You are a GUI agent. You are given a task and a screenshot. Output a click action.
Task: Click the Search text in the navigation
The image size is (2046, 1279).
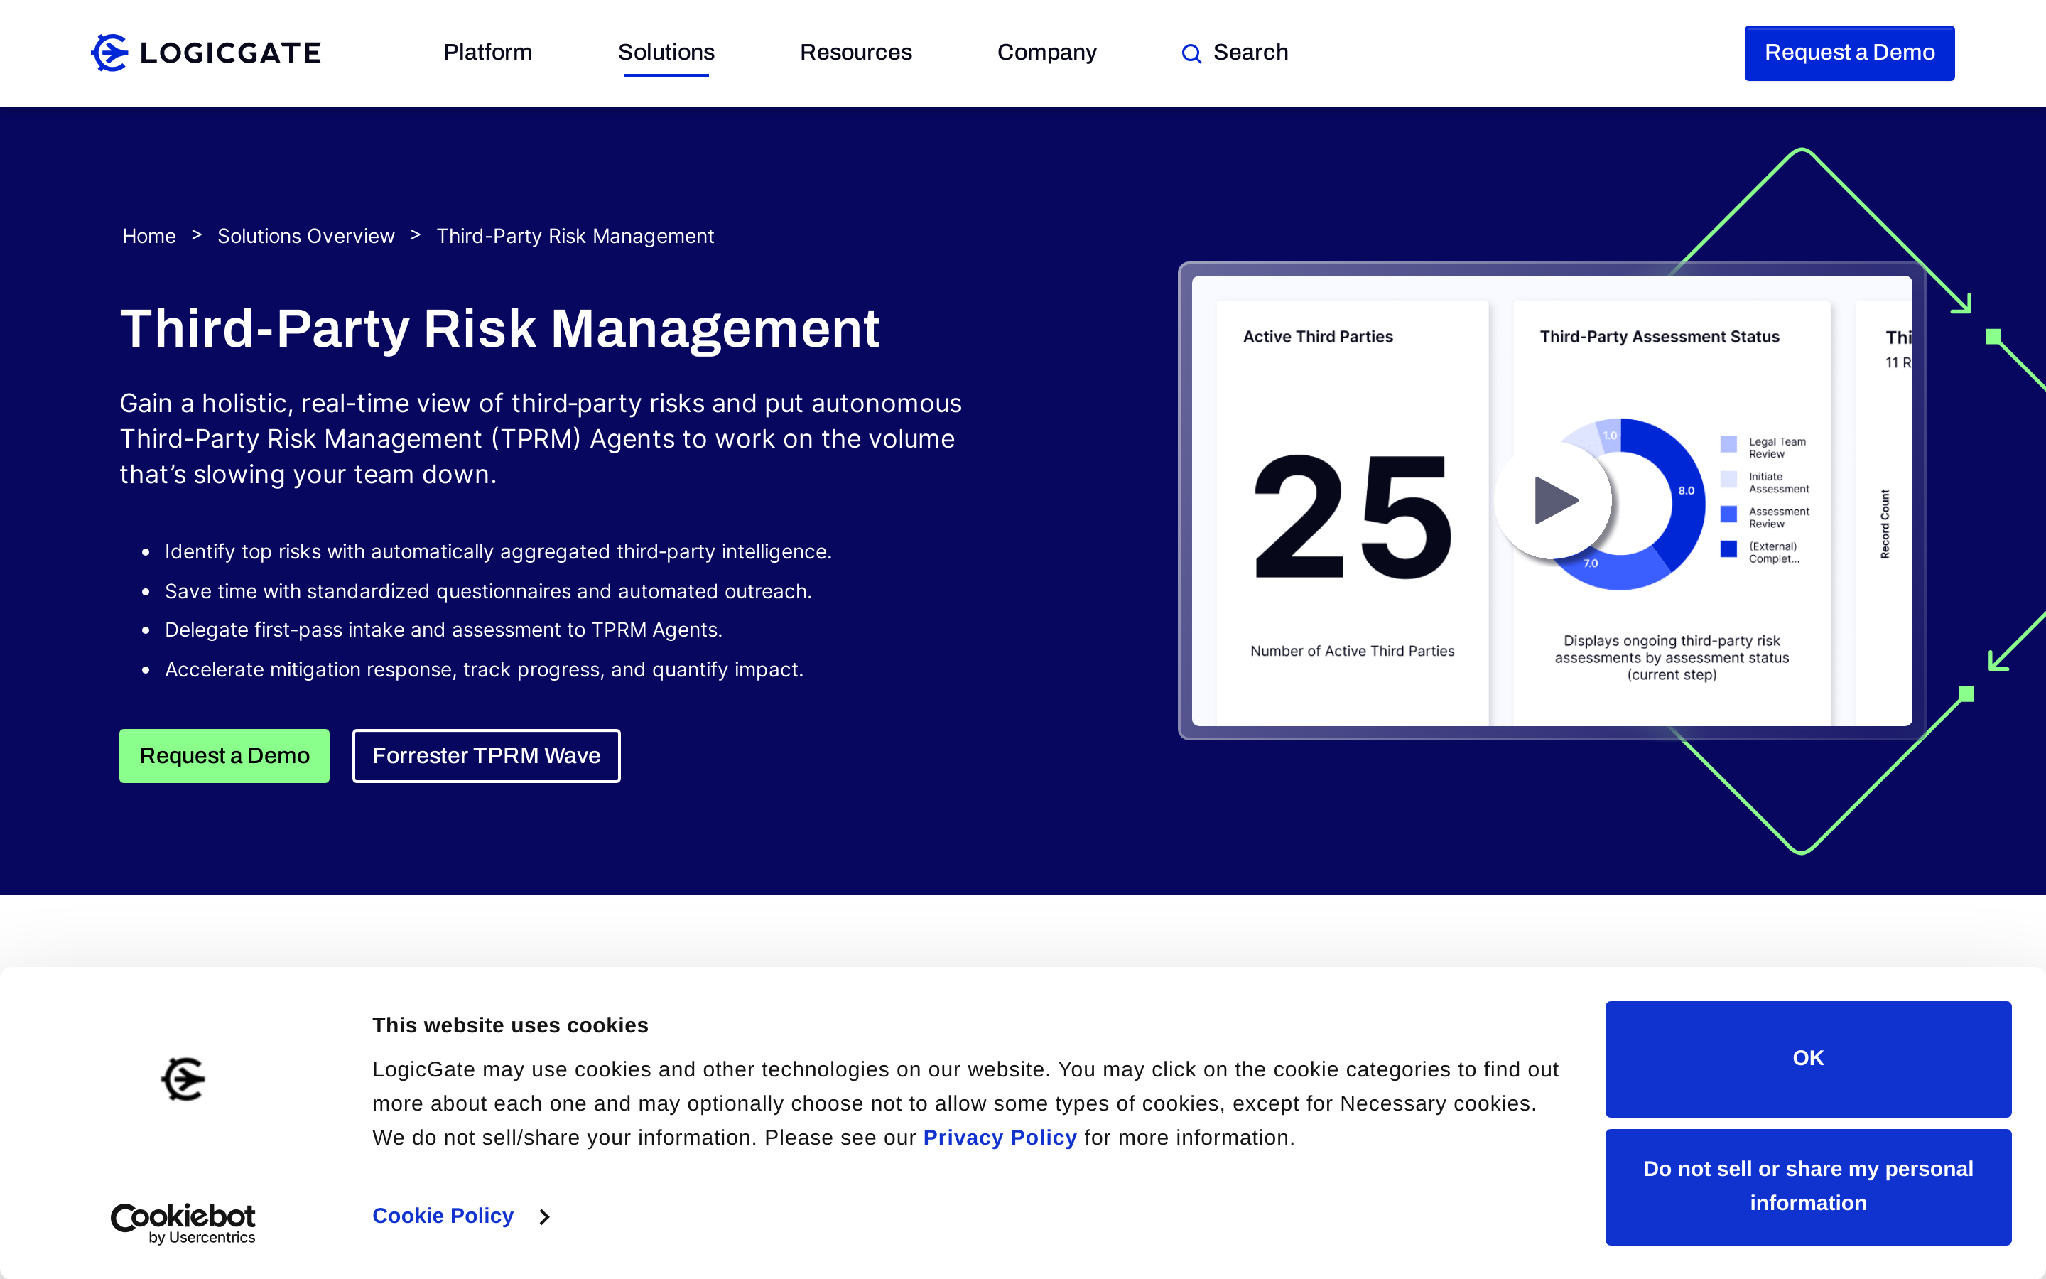click(1251, 53)
